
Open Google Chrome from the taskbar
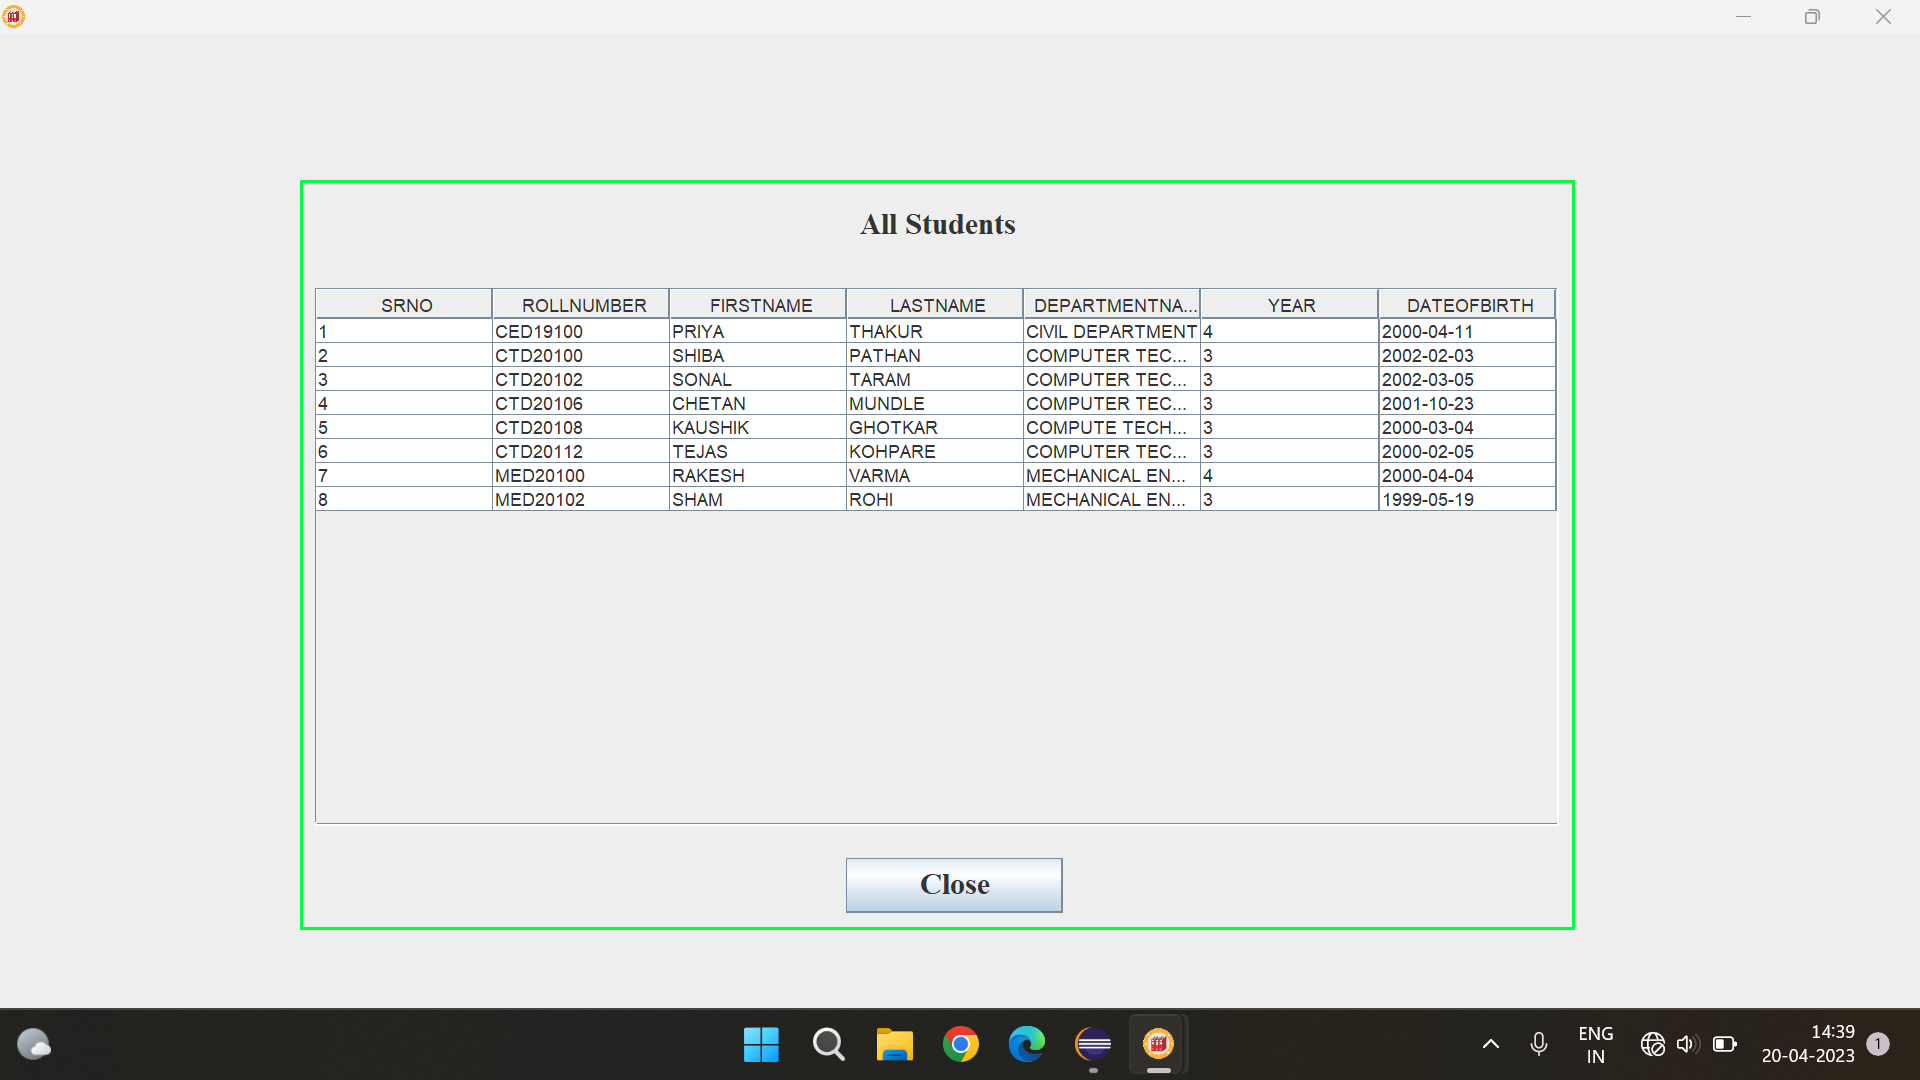click(960, 1044)
